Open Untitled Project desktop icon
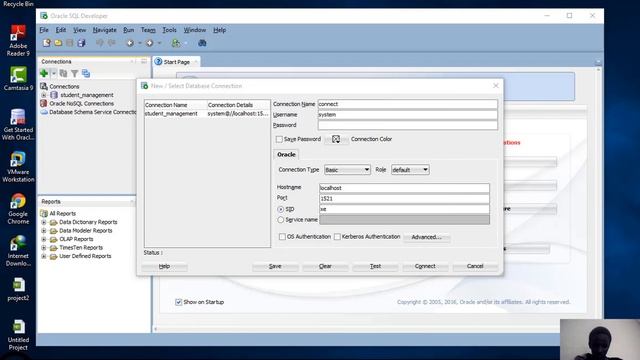The width and height of the screenshot is (640, 360). tap(18, 336)
